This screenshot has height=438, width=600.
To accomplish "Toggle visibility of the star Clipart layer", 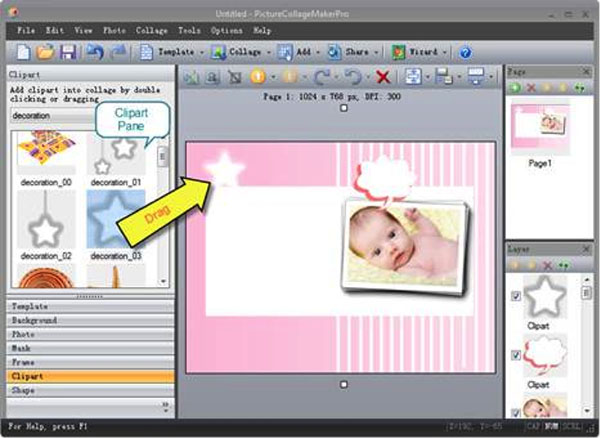I will (515, 295).
